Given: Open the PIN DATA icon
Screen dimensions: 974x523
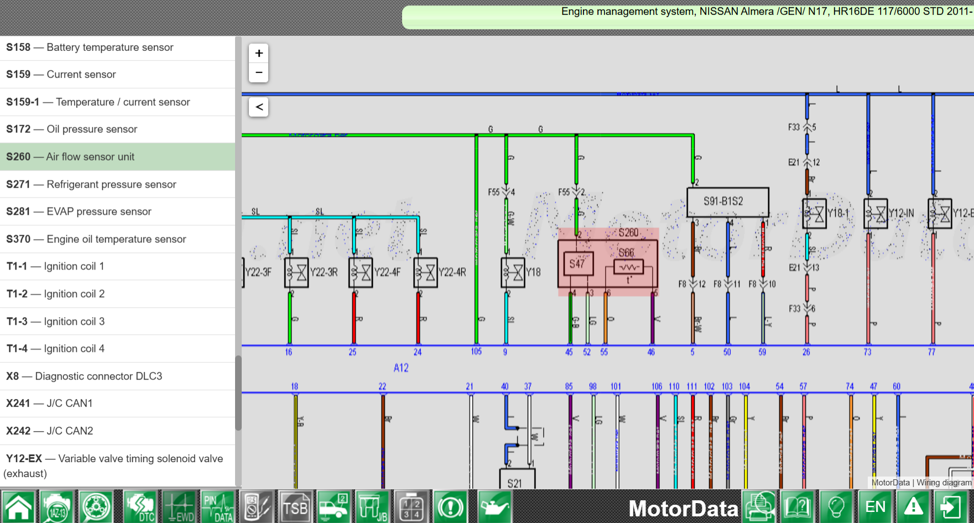Looking at the screenshot, I should pyautogui.click(x=217, y=506).
